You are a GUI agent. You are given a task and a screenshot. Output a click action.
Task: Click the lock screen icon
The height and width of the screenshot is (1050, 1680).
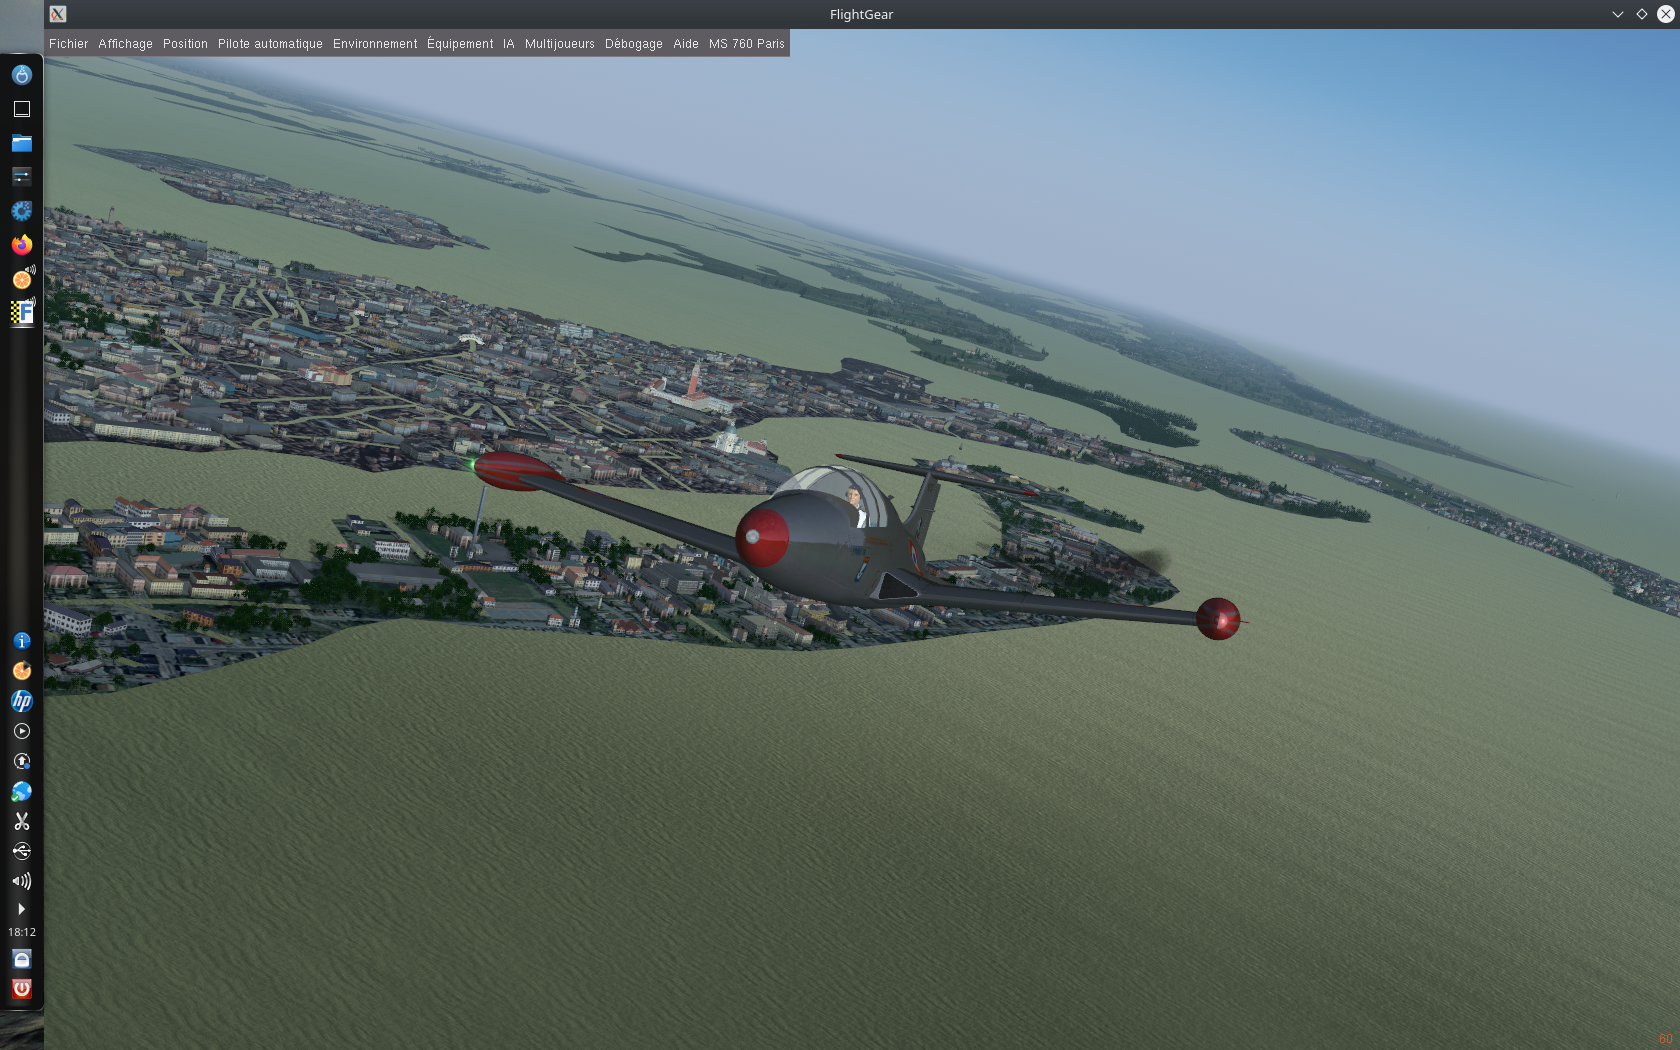(21, 959)
